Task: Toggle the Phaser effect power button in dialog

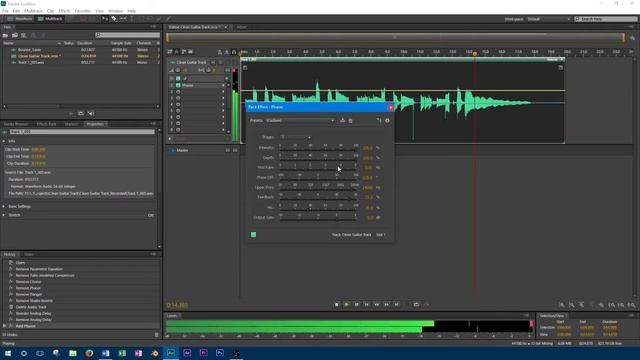Action: click(253, 235)
